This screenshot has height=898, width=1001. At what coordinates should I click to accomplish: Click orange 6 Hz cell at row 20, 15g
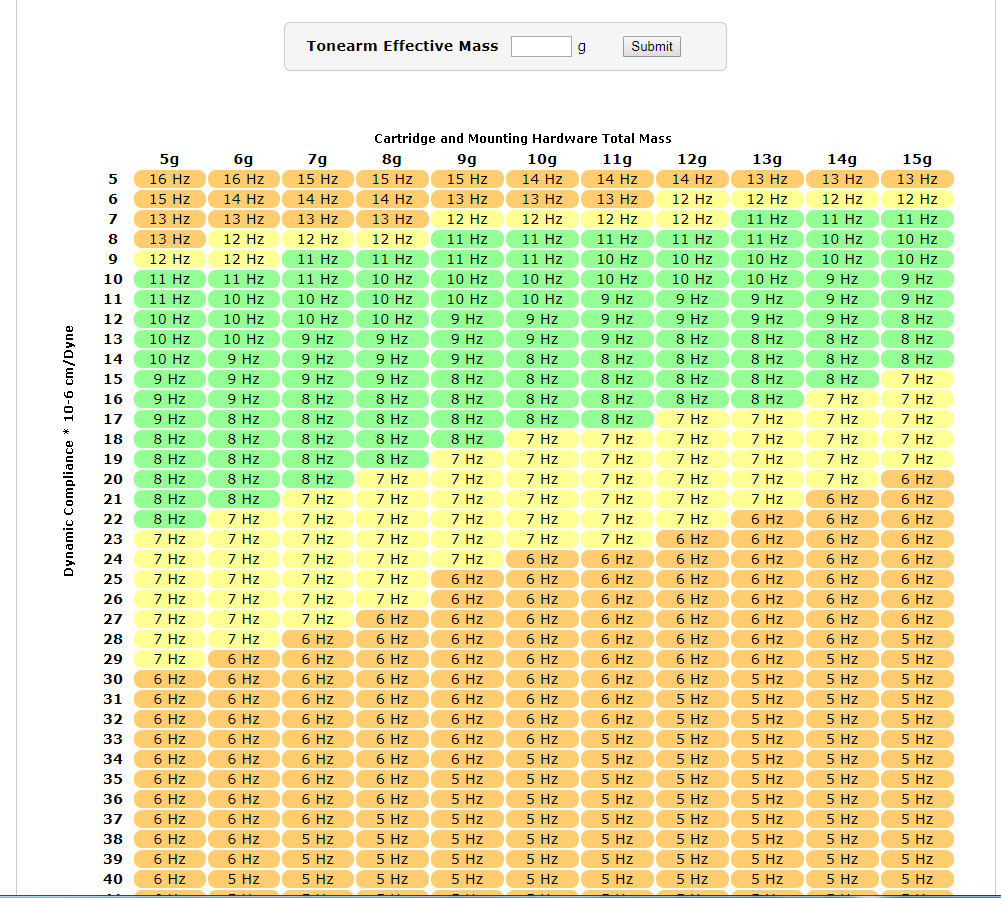pos(917,479)
